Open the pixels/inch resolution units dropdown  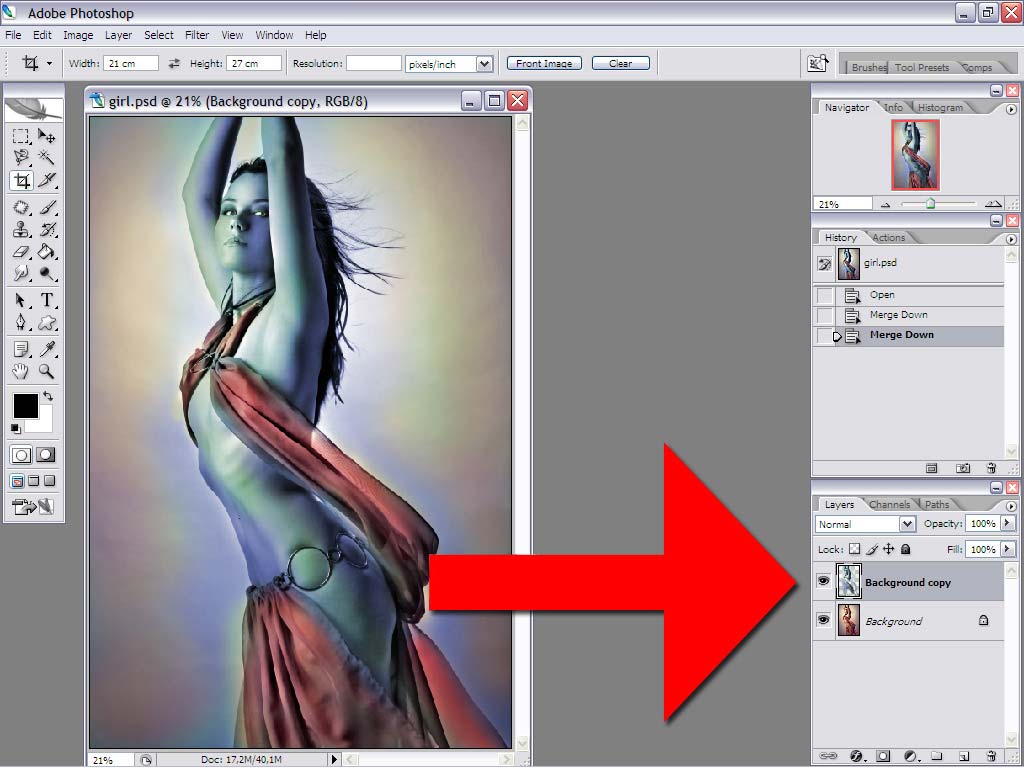448,63
